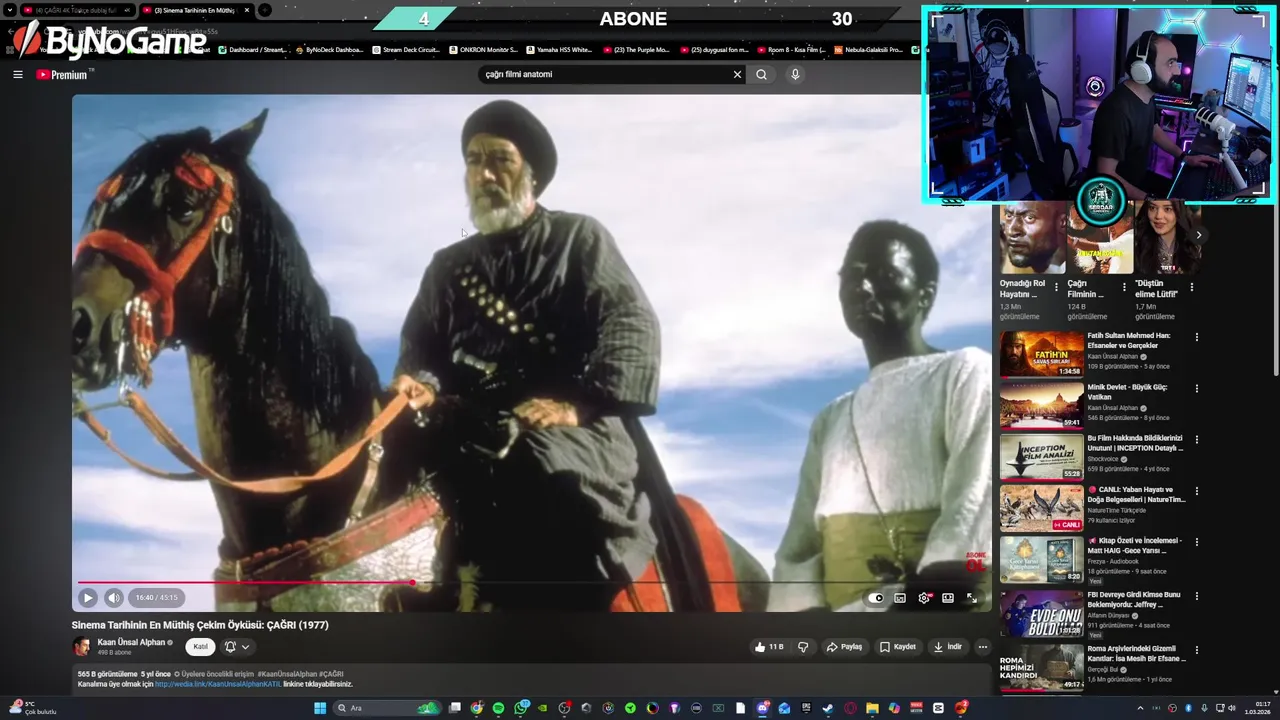Clear the search box text

pyautogui.click(x=737, y=74)
